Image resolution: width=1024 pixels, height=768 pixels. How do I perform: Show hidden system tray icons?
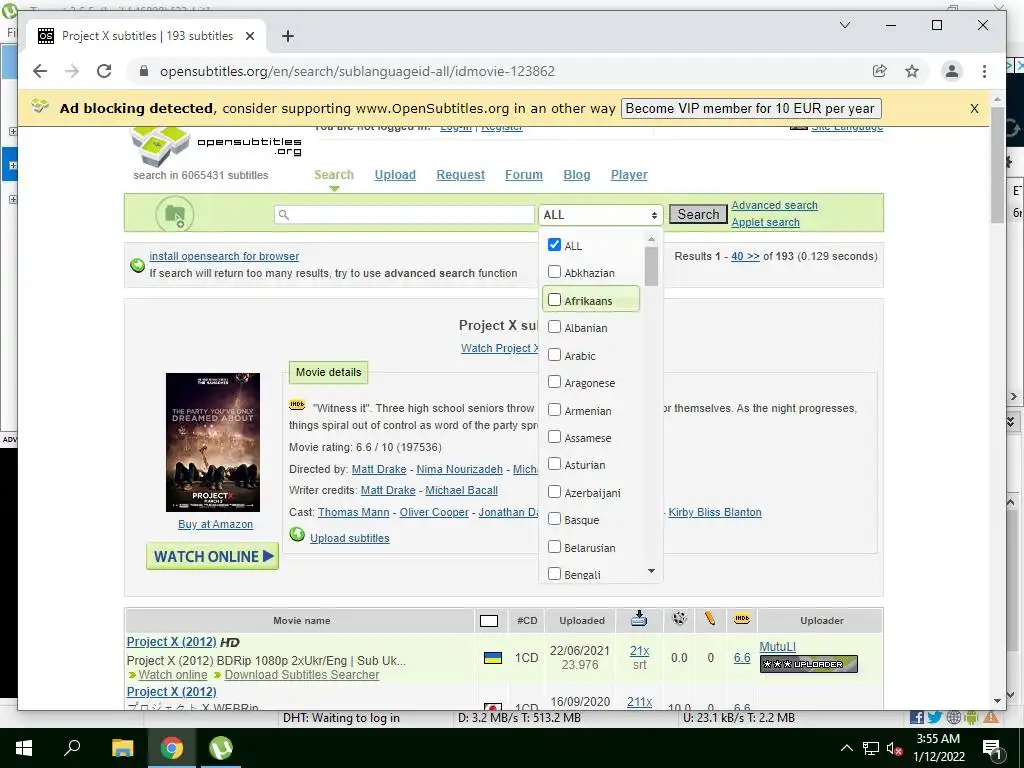(846, 748)
